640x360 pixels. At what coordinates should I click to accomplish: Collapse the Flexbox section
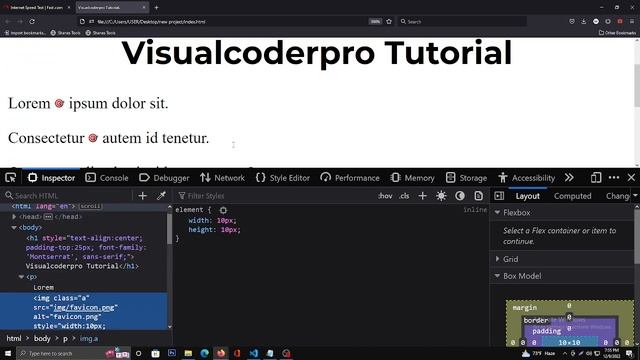click(x=497, y=213)
